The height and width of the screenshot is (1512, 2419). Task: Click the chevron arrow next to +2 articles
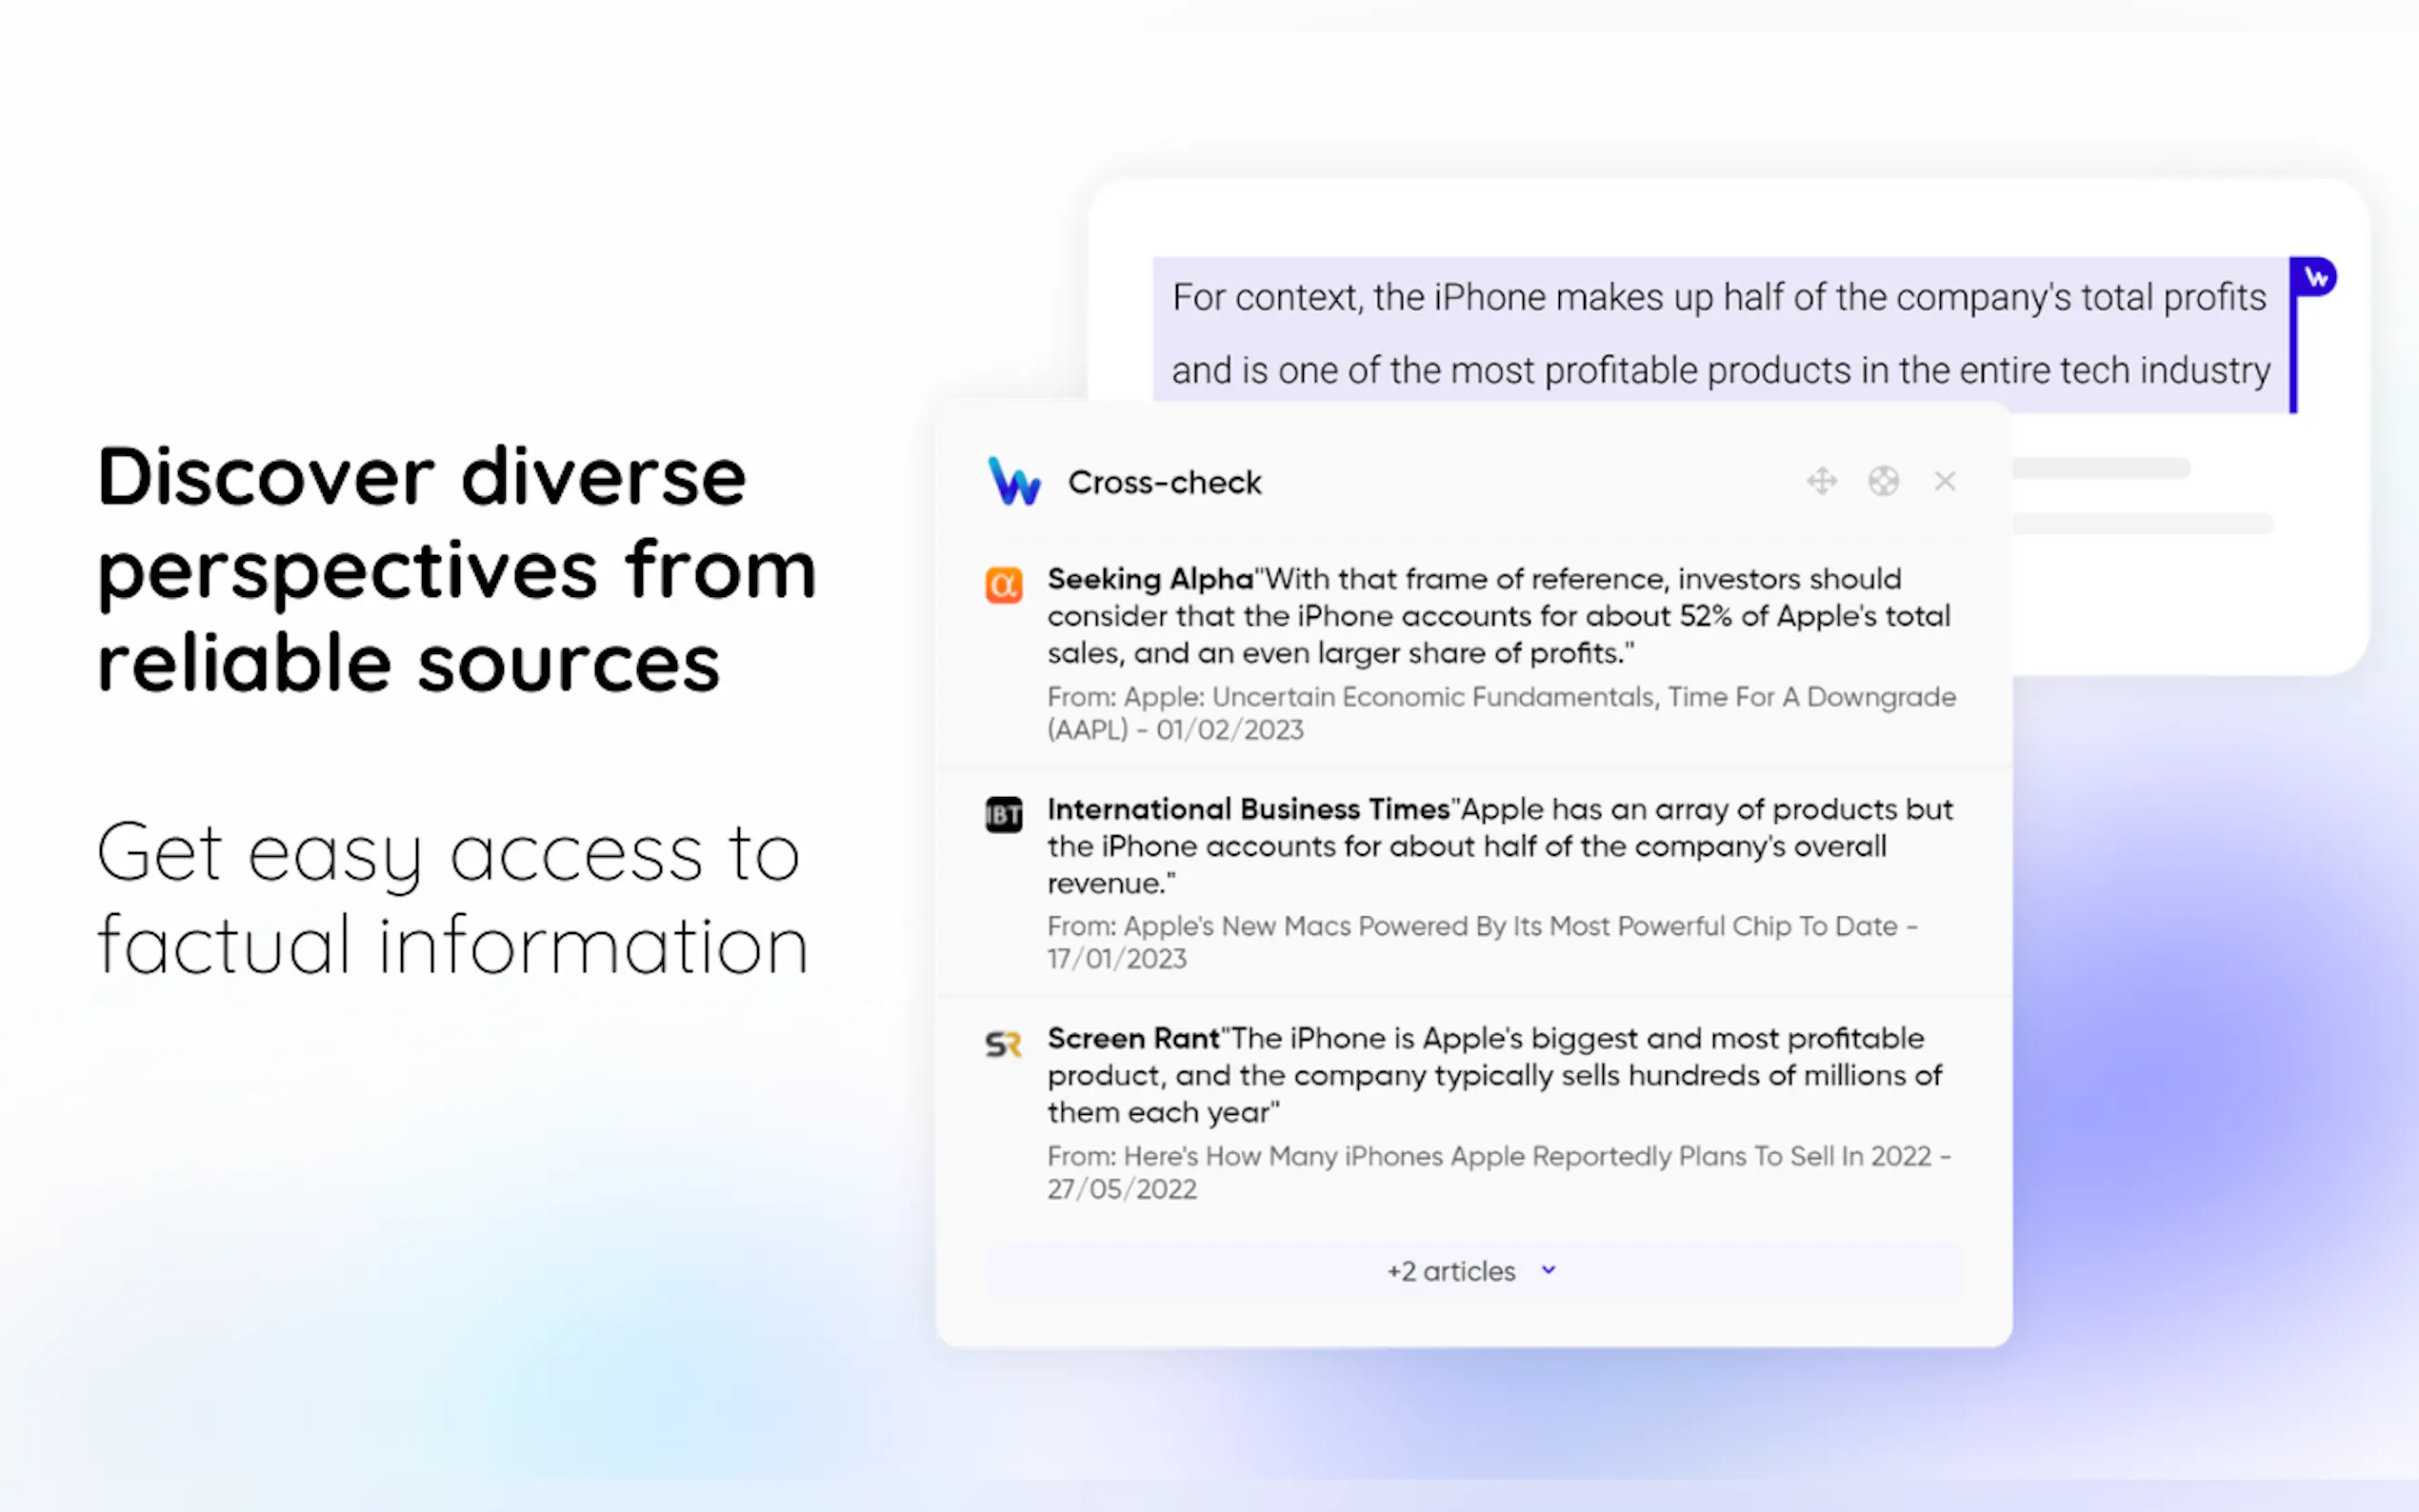(x=1548, y=1270)
